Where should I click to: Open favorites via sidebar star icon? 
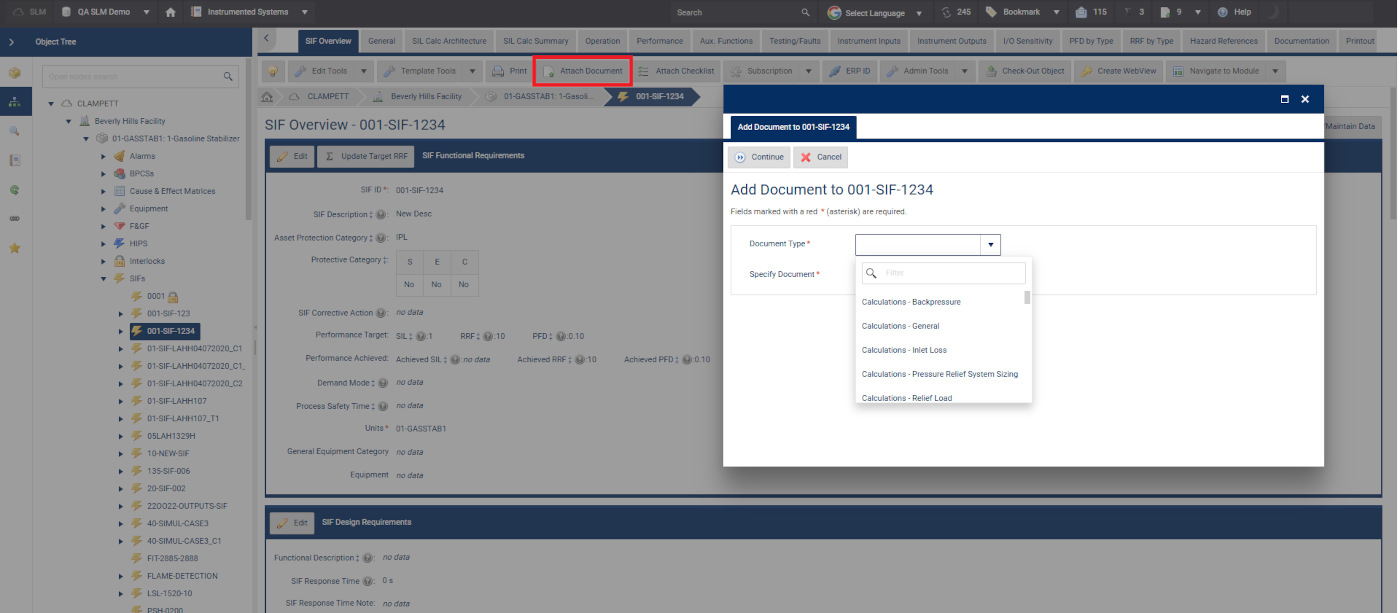tap(14, 247)
